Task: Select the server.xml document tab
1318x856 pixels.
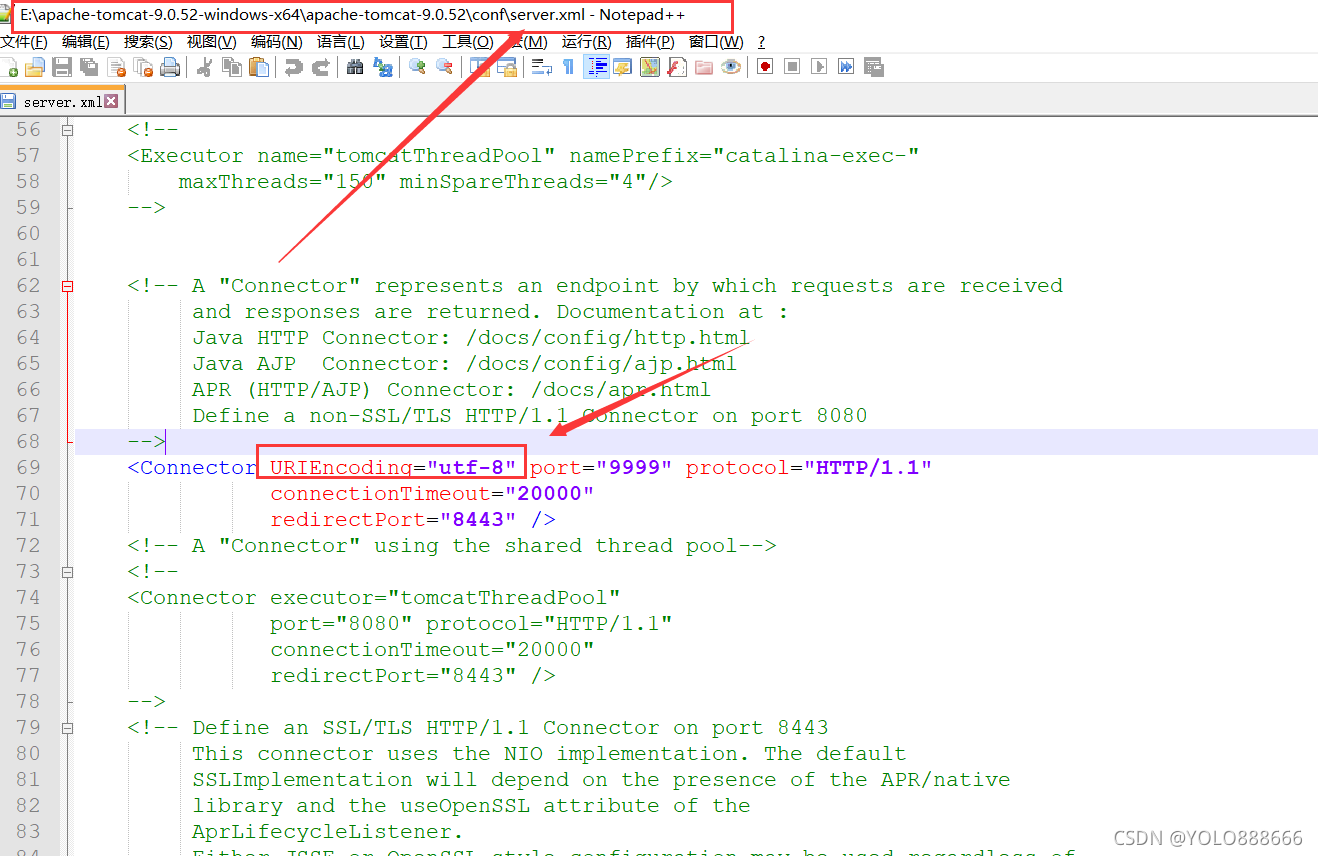Action: click(x=60, y=102)
